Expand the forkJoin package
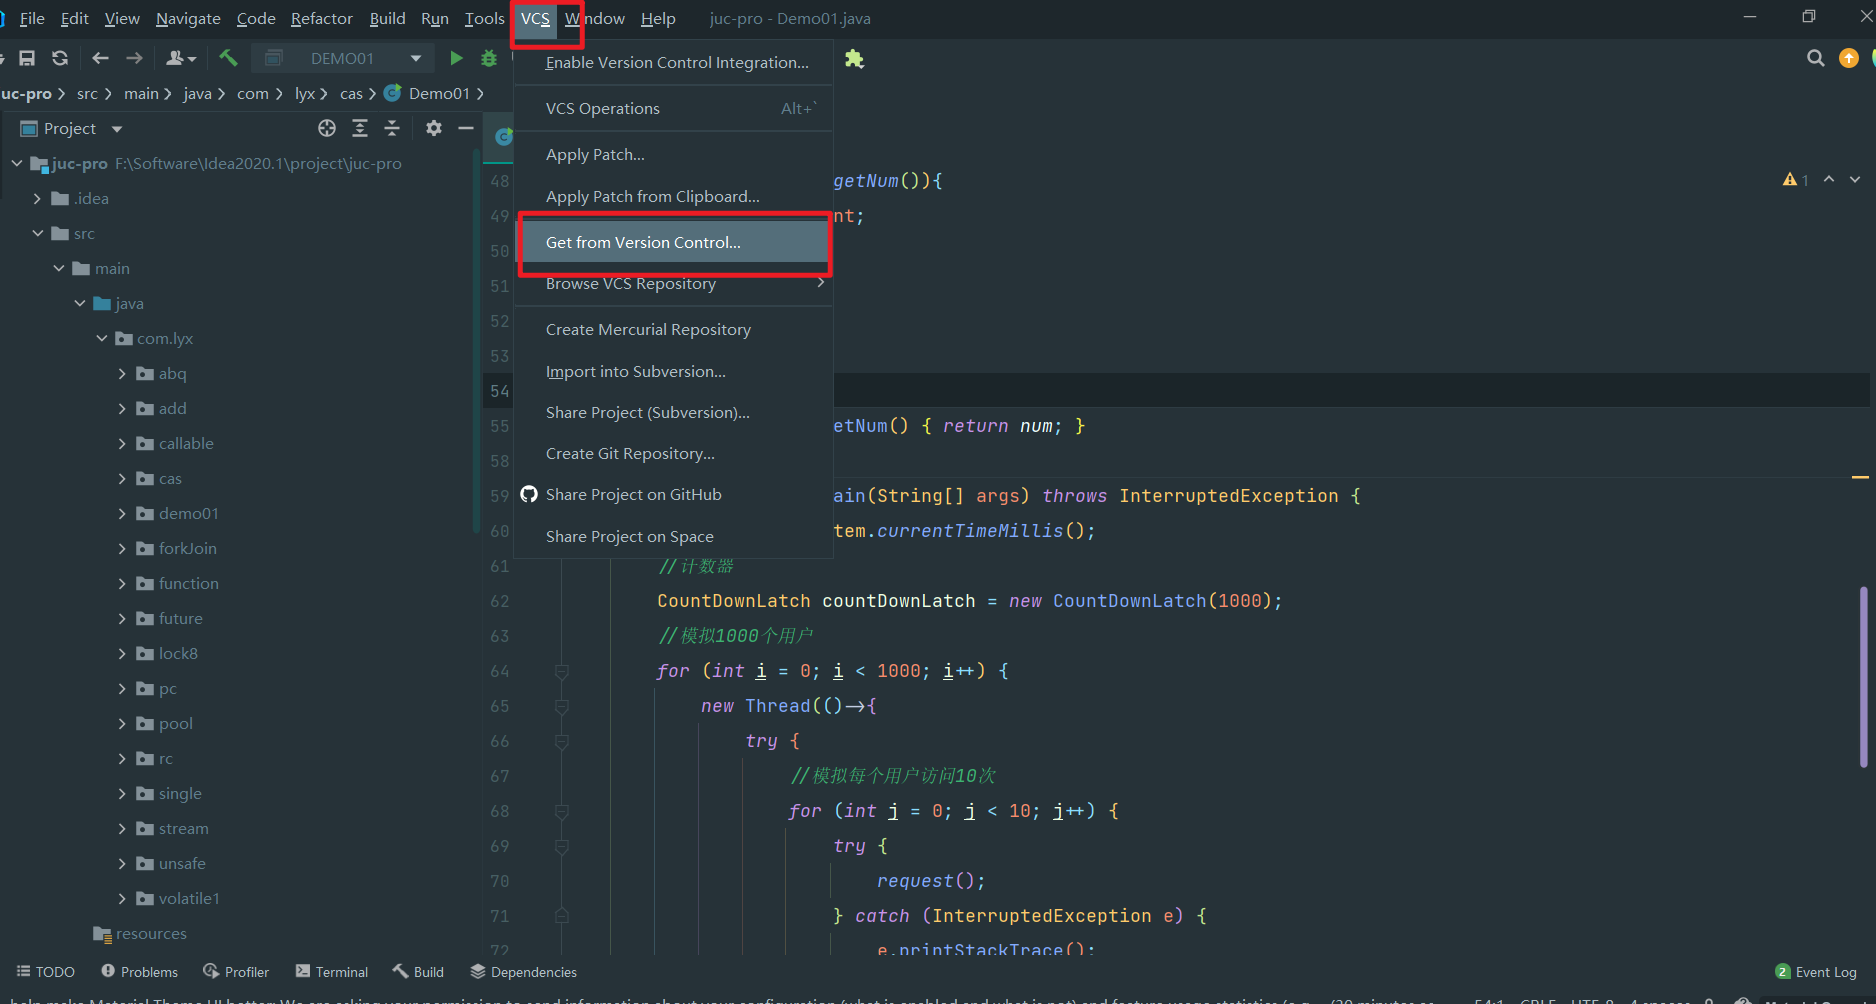 click(x=122, y=548)
